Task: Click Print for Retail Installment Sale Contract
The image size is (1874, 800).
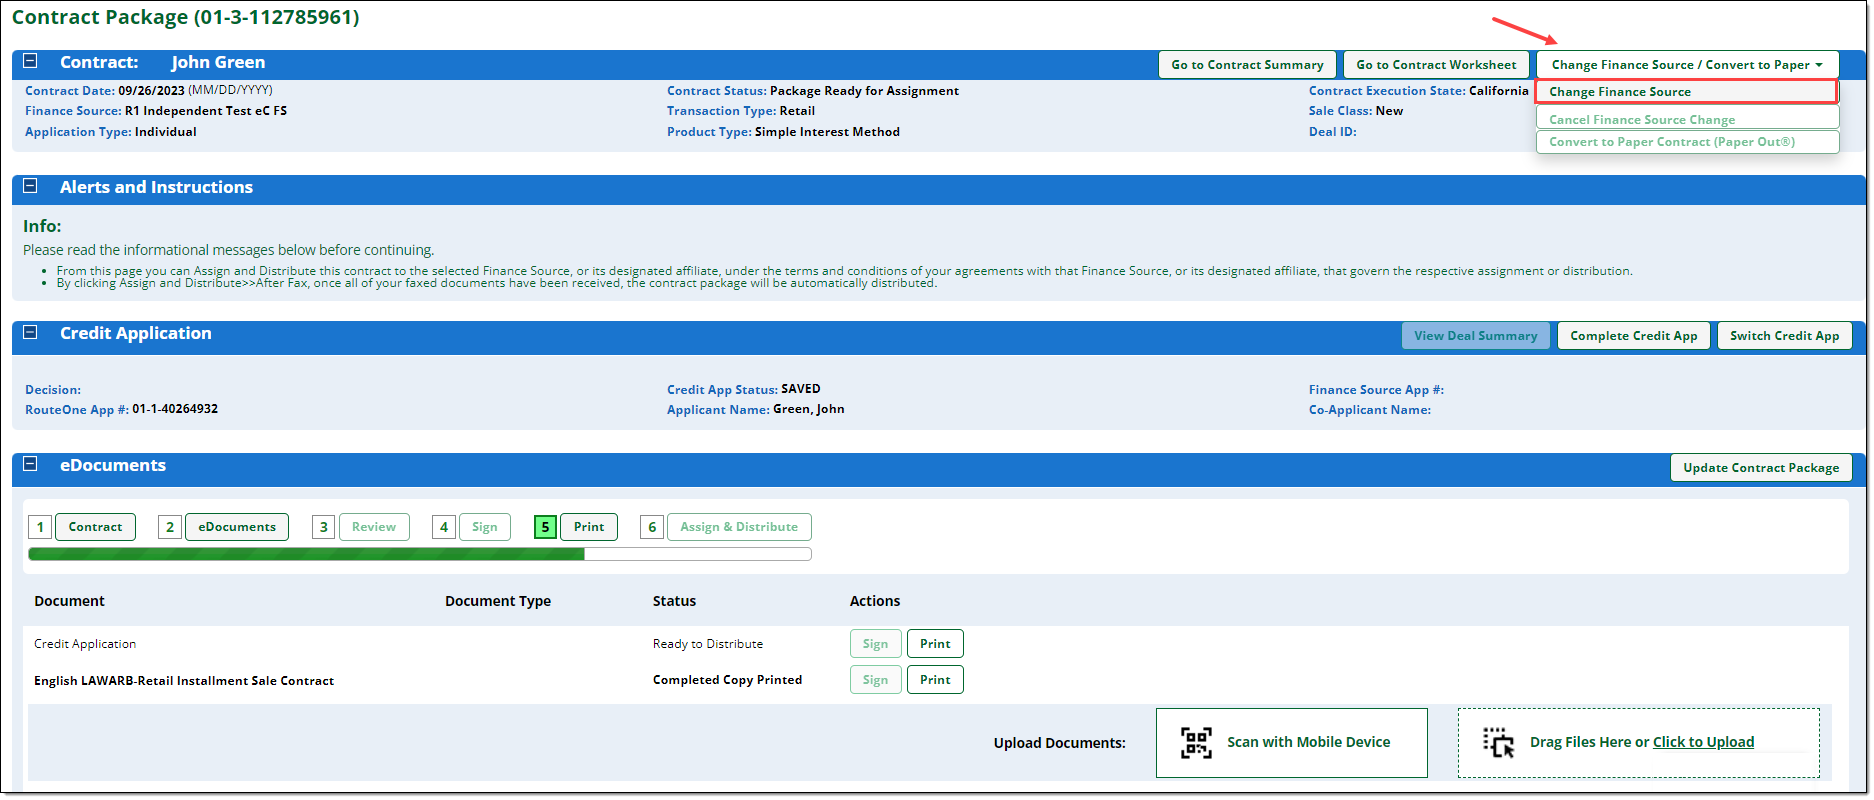Action: 935,680
